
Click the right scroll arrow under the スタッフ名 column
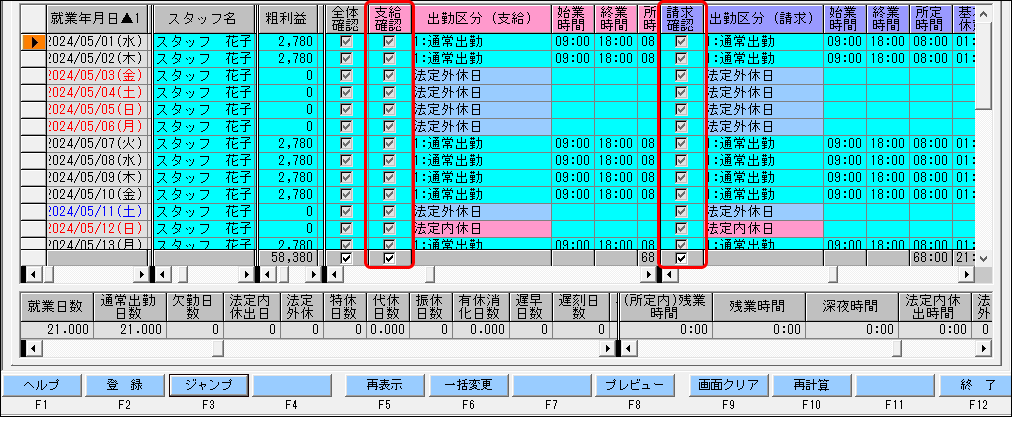[246, 274]
